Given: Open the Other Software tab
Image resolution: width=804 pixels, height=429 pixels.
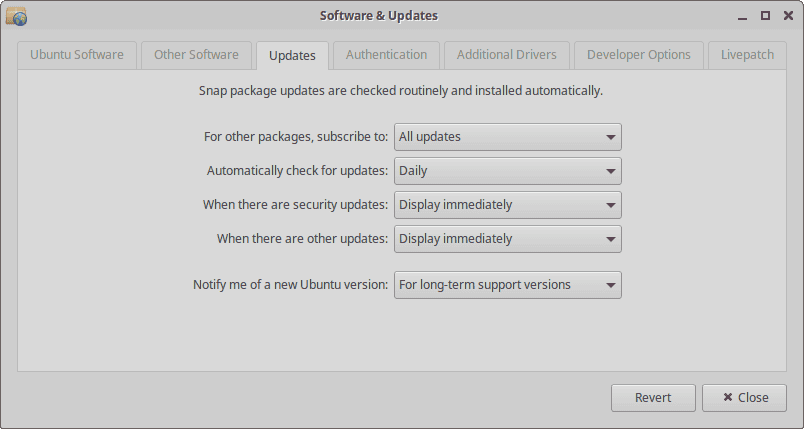Looking at the screenshot, I should pyautogui.click(x=196, y=55).
